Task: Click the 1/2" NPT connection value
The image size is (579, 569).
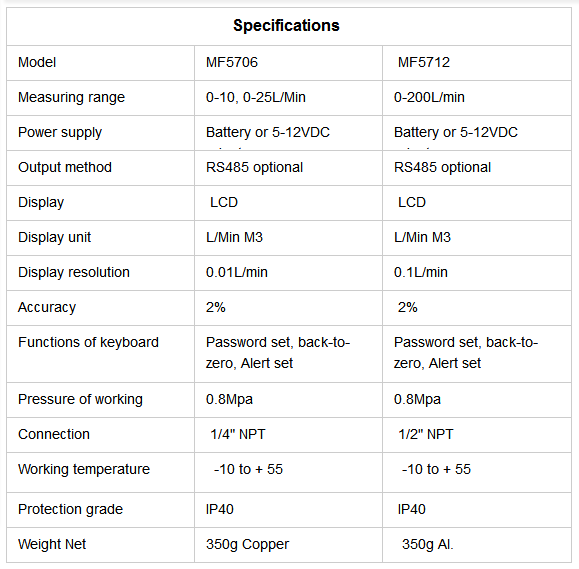Action: point(425,434)
